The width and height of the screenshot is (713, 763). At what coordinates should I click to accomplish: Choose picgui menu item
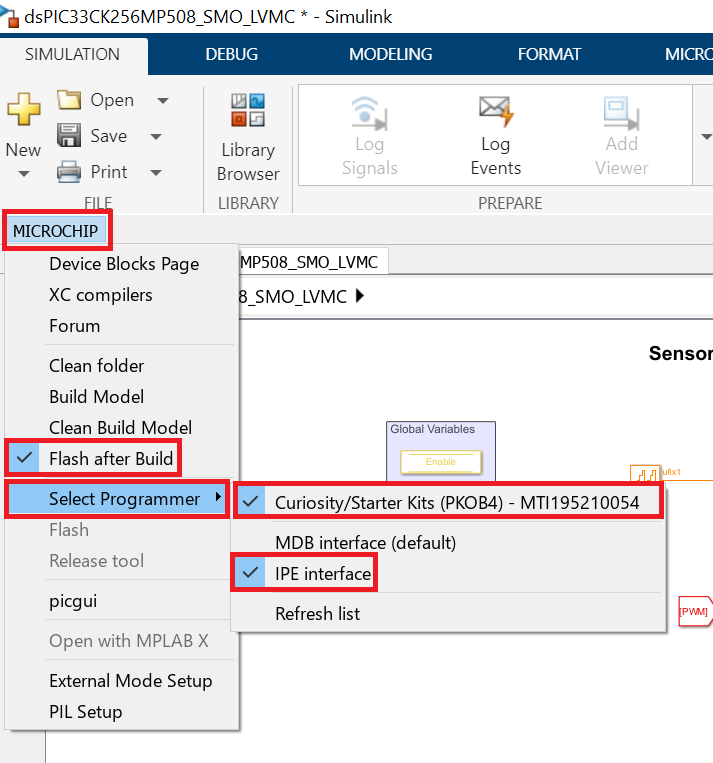(x=73, y=601)
